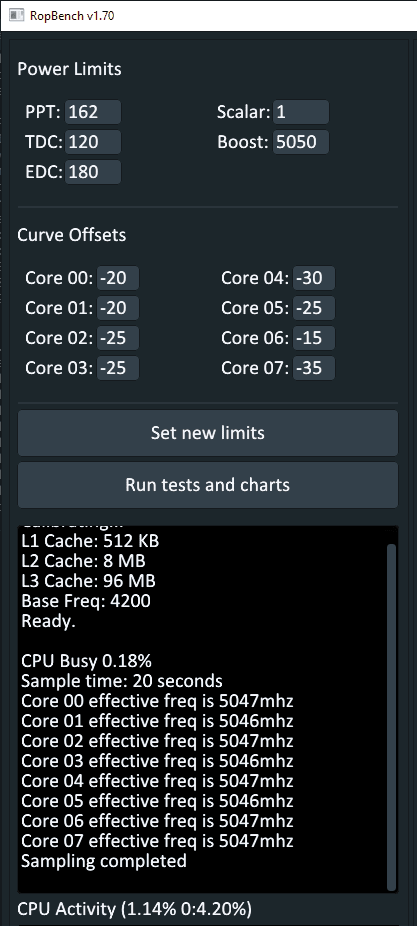
Task: Edit the Core 03 curve offset field
Action: coord(118,369)
